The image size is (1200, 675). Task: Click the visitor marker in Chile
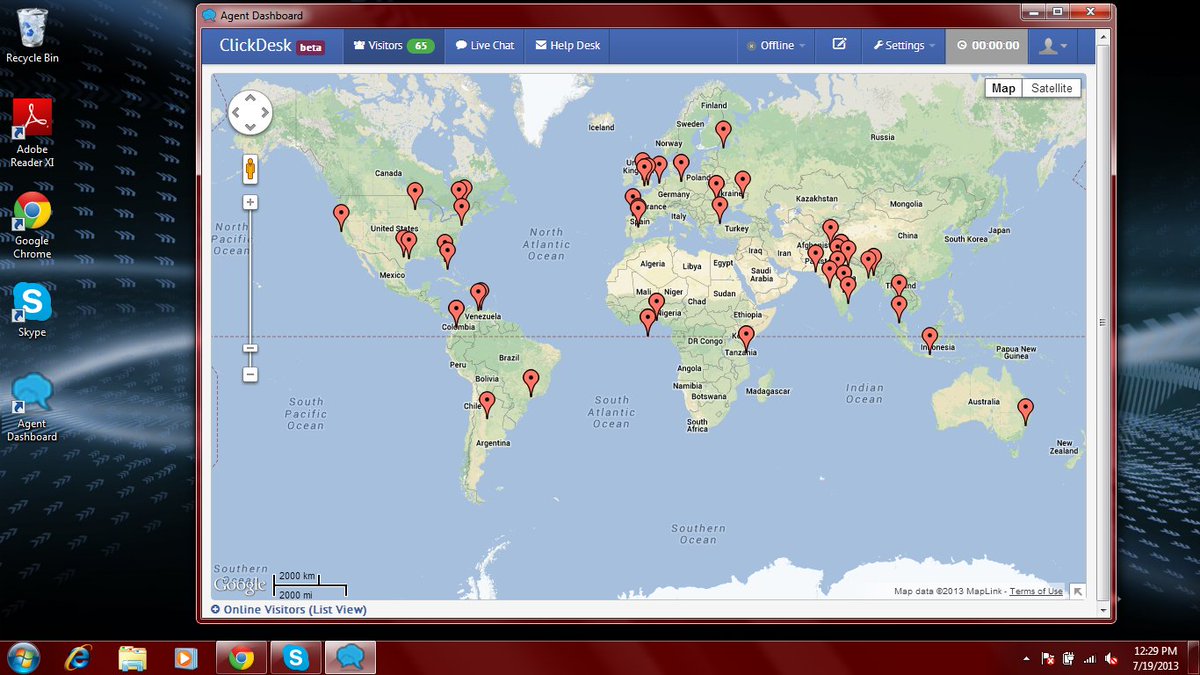(487, 404)
